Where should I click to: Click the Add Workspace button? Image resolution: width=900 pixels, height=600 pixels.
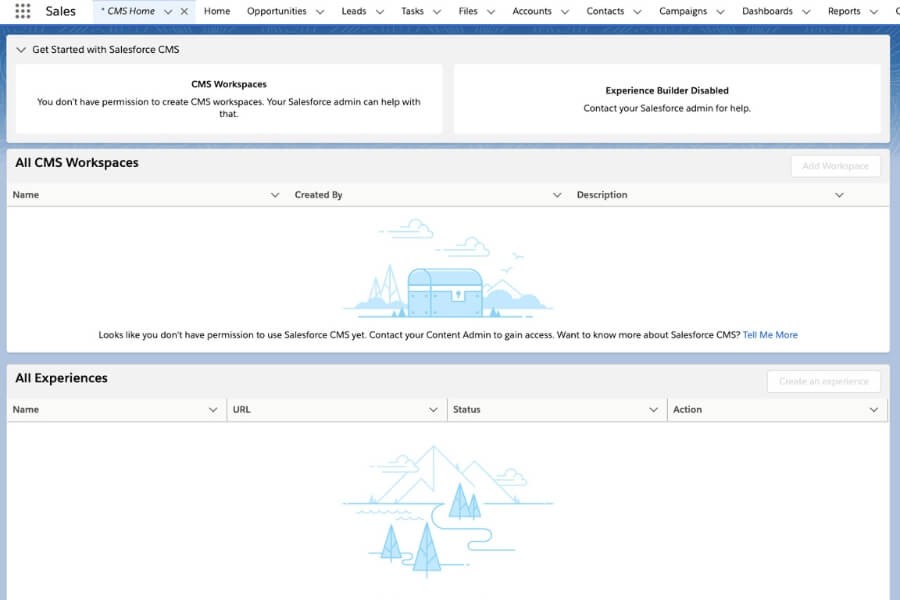(x=835, y=166)
